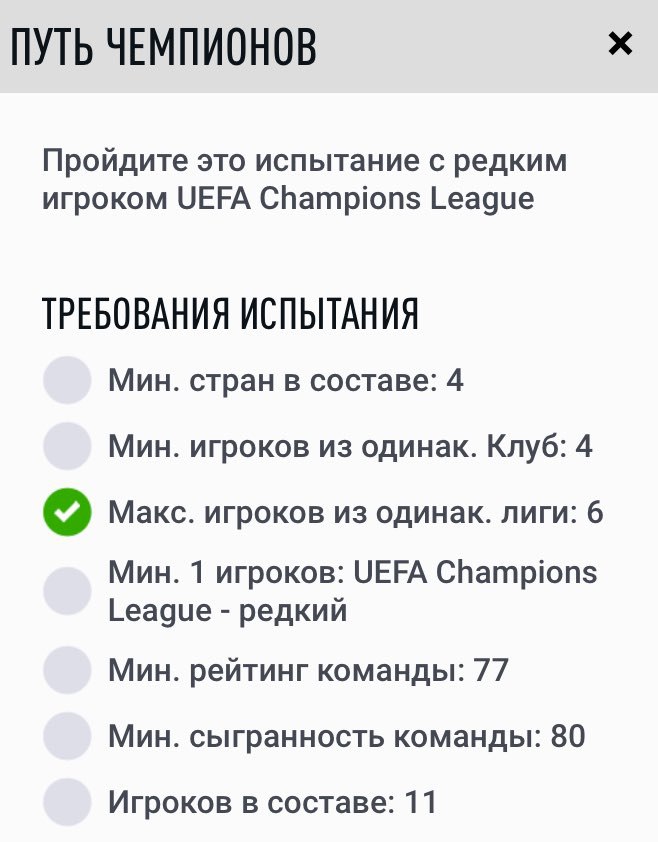The image size is (658, 842).
Task: Tap 'Игроков в составе: 11' requirement
Action: pyautogui.click(x=272, y=803)
